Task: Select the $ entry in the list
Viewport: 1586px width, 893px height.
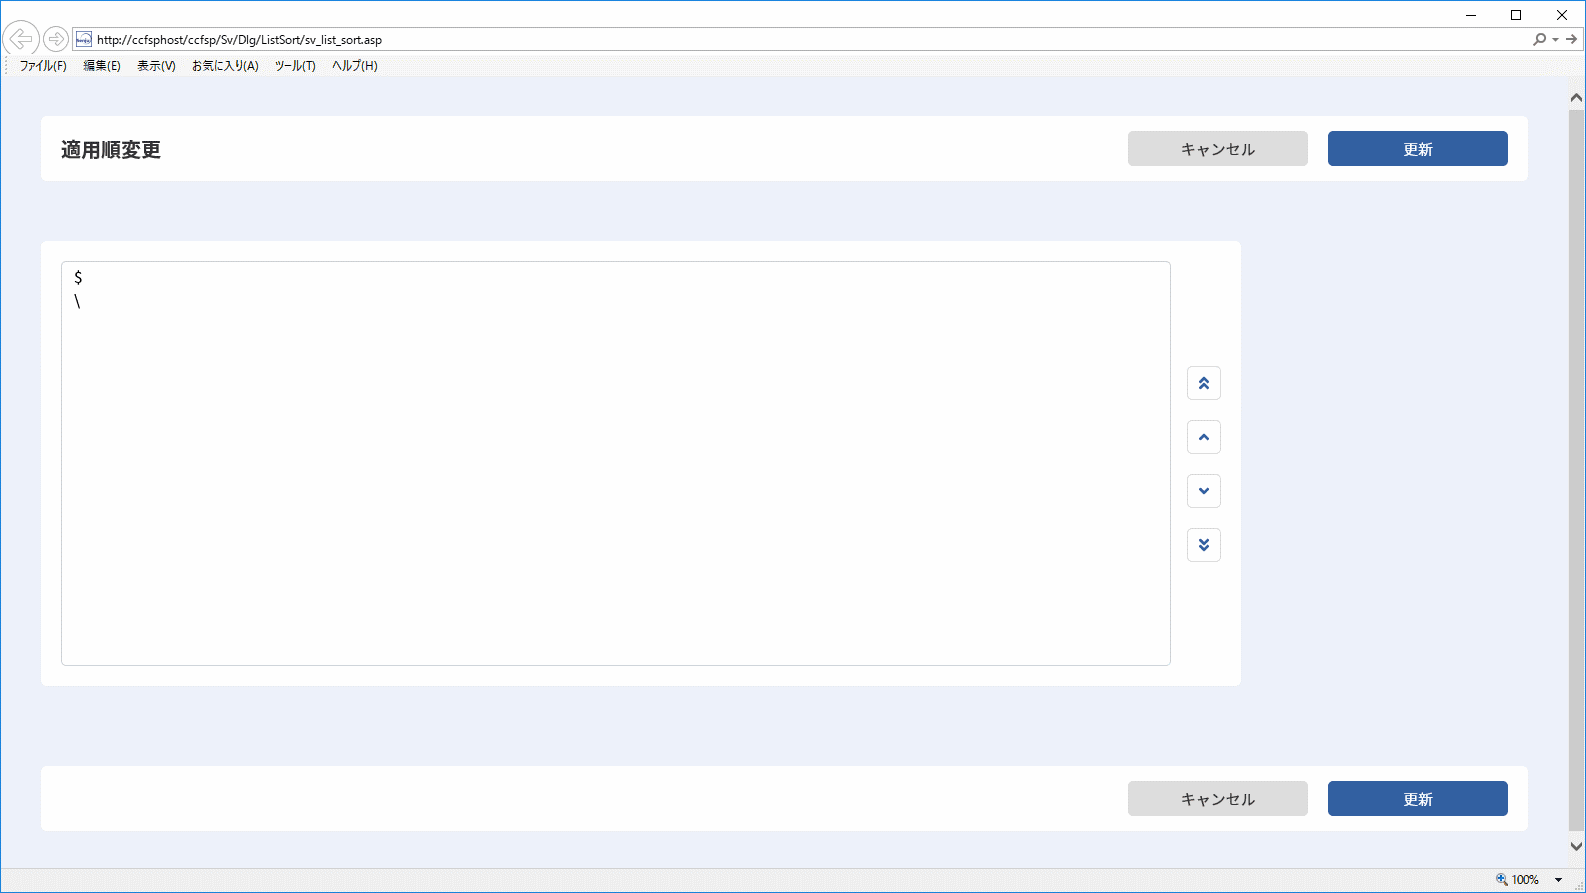Action: point(616,278)
